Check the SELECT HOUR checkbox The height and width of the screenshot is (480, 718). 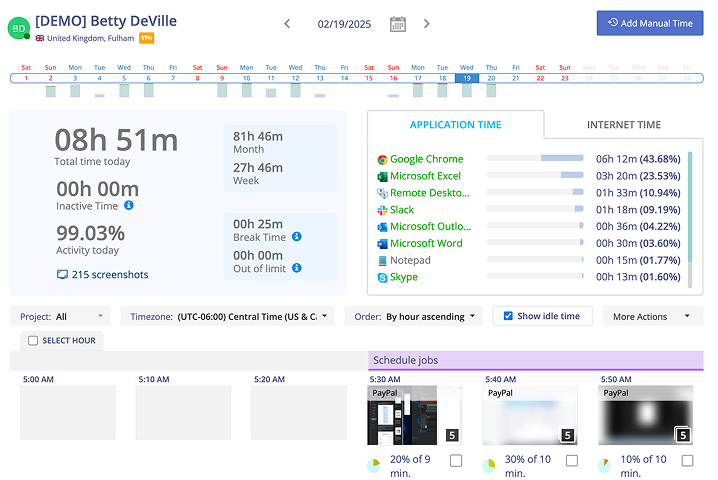click(33, 341)
